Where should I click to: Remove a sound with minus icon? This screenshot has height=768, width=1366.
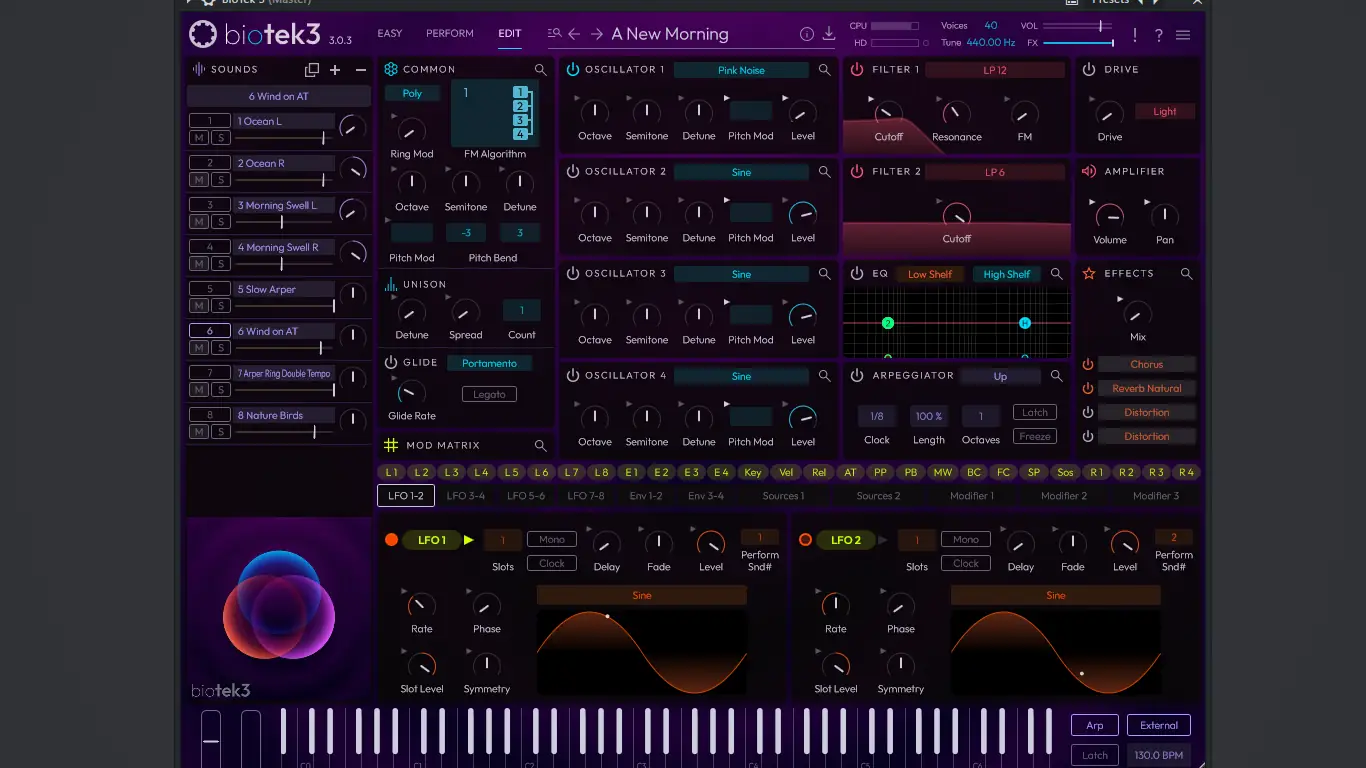click(x=361, y=70)
